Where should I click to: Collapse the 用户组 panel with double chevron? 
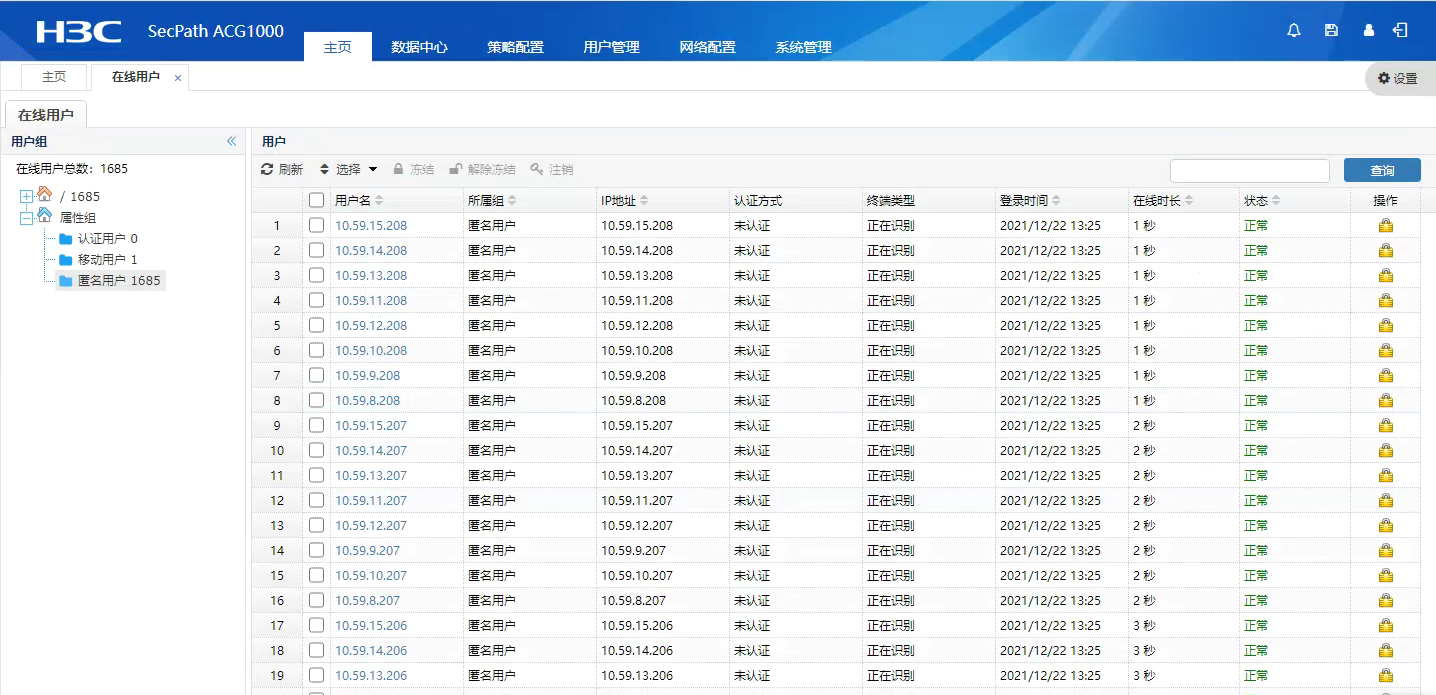tap(232, 142)
